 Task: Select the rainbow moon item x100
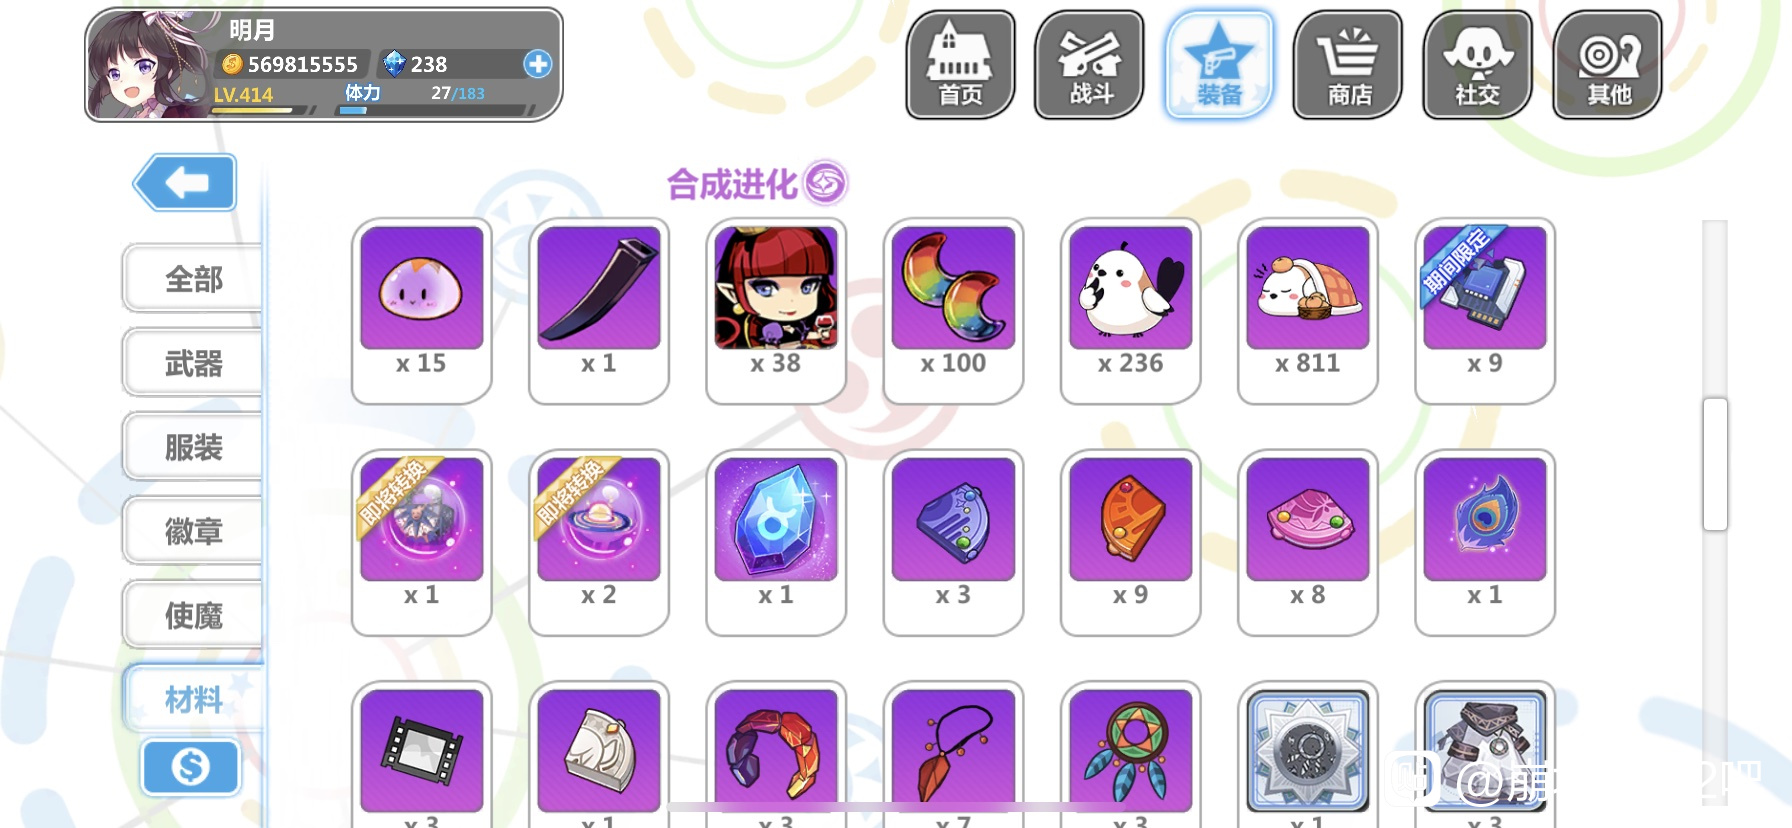(x=953, y=311)
